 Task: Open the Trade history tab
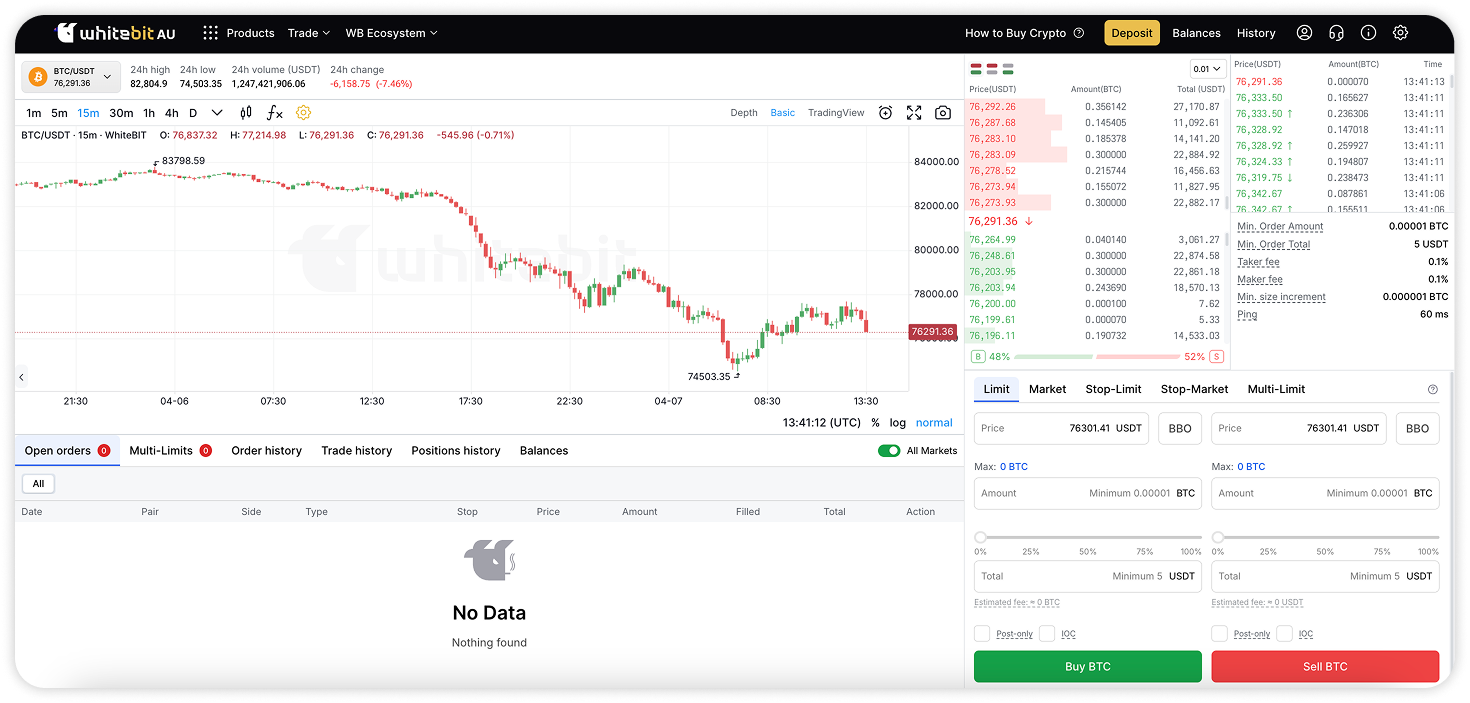(x=356, y=451)
